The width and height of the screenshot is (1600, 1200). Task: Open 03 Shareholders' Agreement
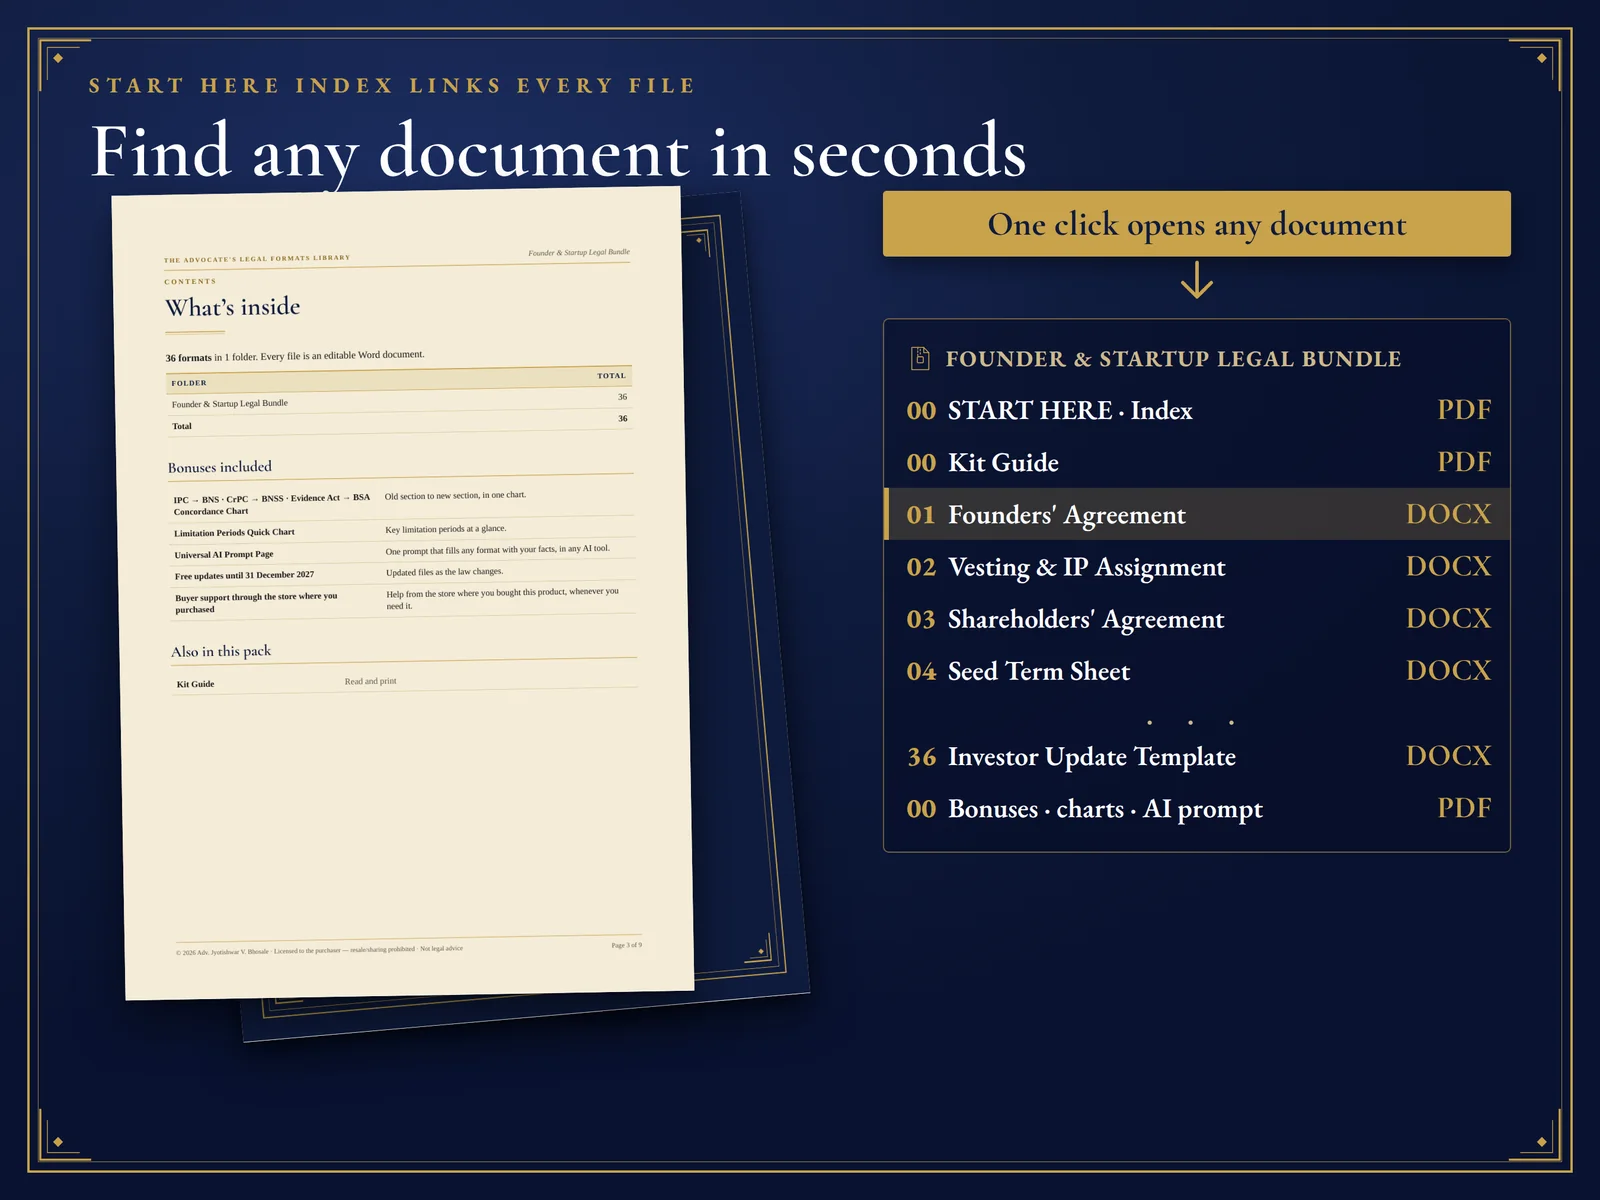1197,619
